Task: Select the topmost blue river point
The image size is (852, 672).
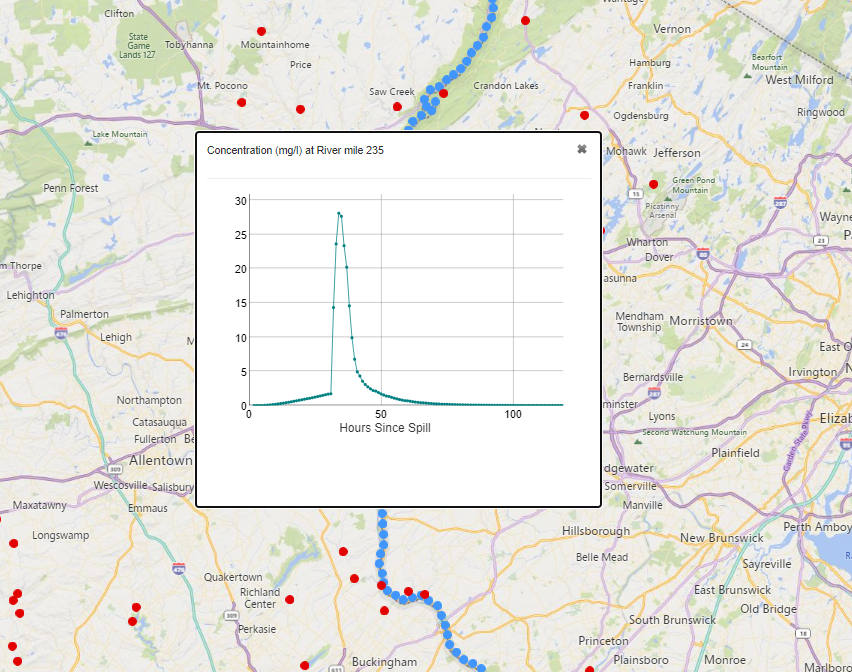Action: pos(493,2)
